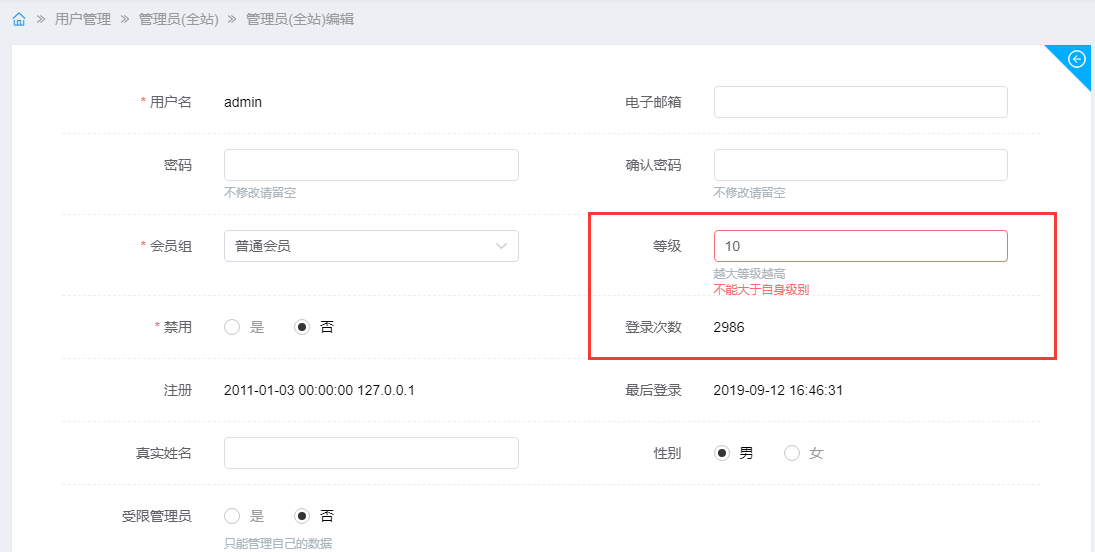
Task: Choose 男 for 性别
Action: pos(722,453)
